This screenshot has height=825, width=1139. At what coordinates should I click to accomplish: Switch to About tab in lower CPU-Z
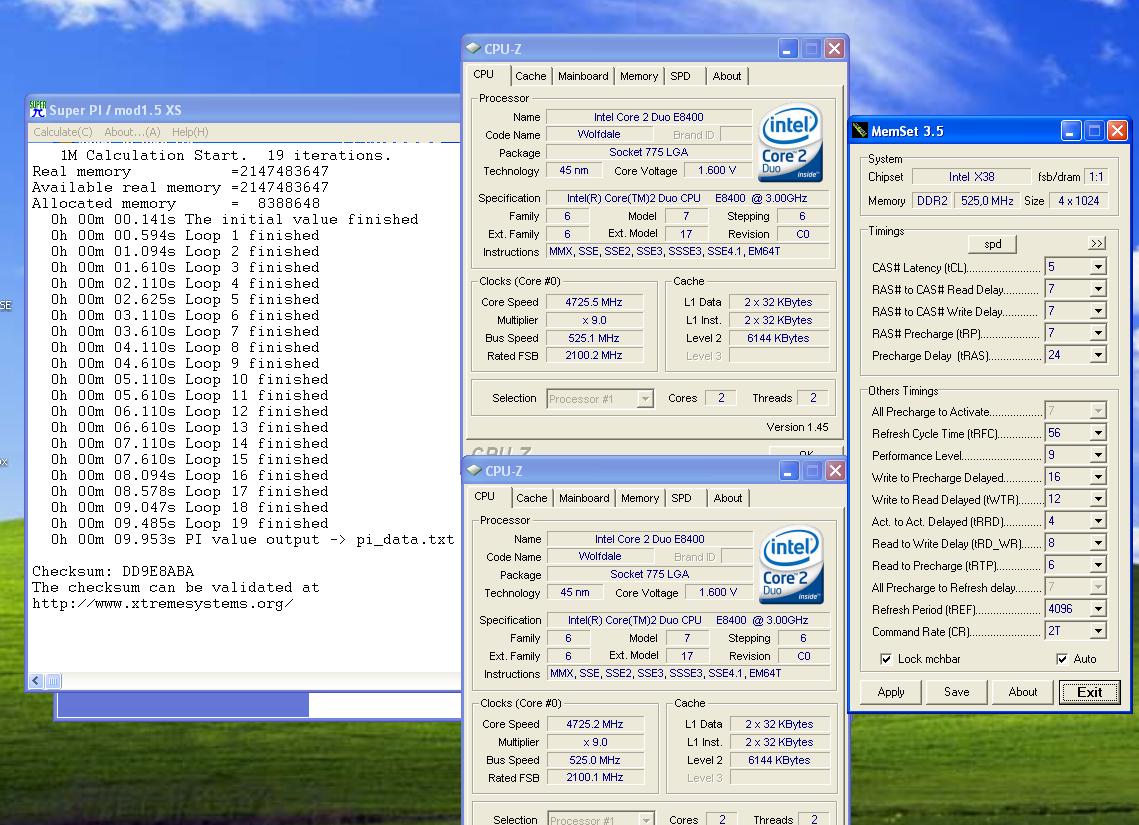[728, 497]
